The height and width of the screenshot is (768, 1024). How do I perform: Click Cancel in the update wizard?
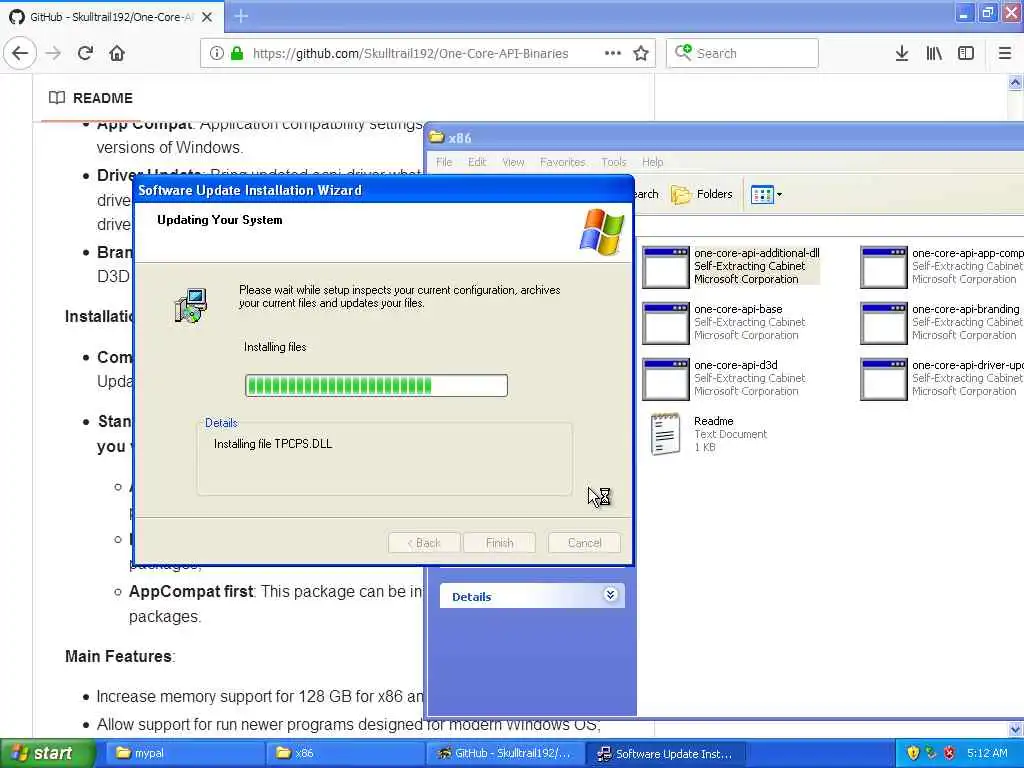pos(584,543)
